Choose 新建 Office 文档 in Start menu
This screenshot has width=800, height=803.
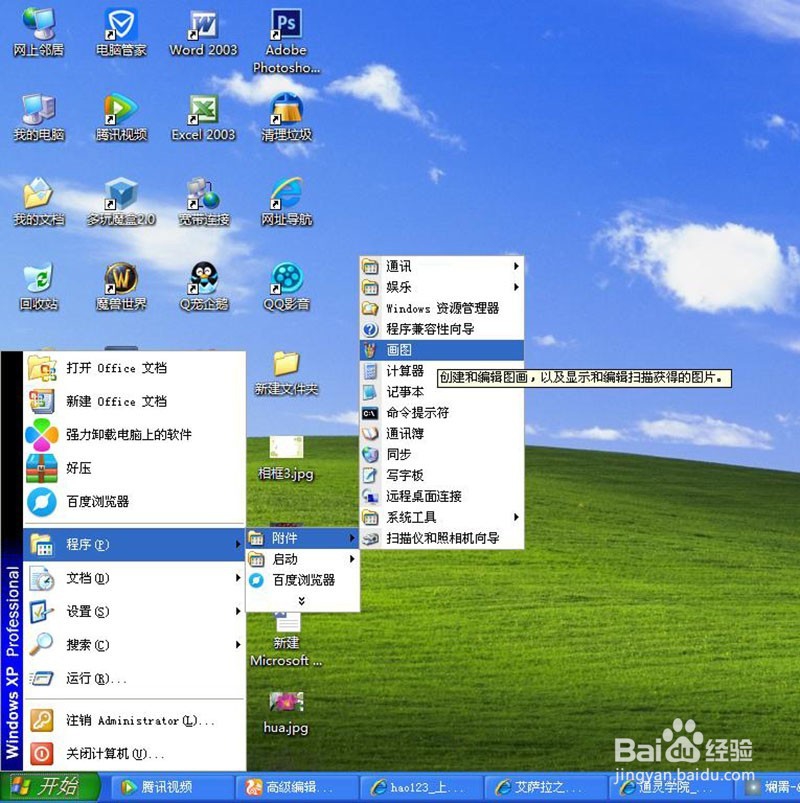134,401
